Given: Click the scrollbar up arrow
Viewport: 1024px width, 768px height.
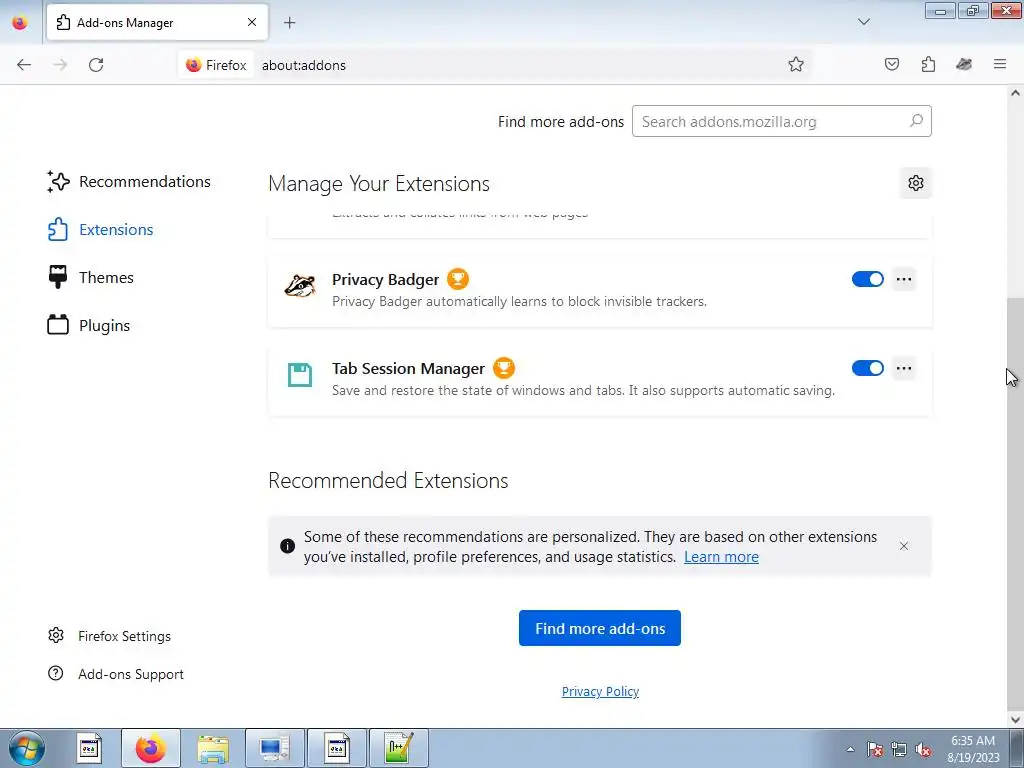Looking at the screenshot, I should tap(1015, 93).
